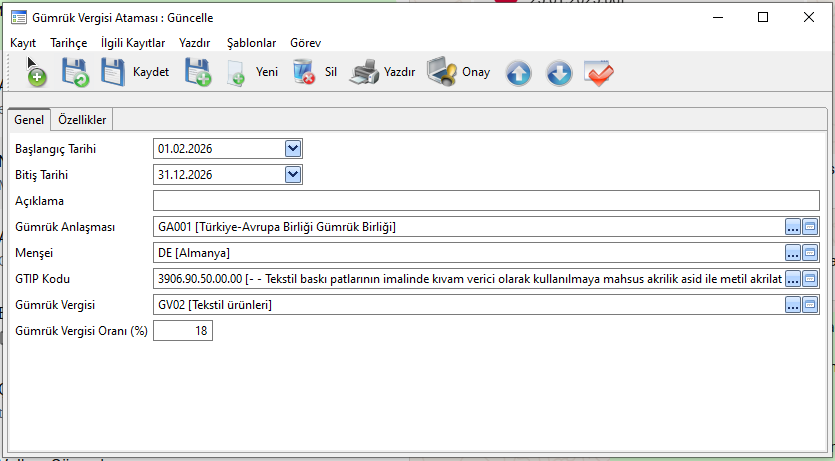
Task: Open the Yazdır menu in menu bar
Action: pos(194,43)
